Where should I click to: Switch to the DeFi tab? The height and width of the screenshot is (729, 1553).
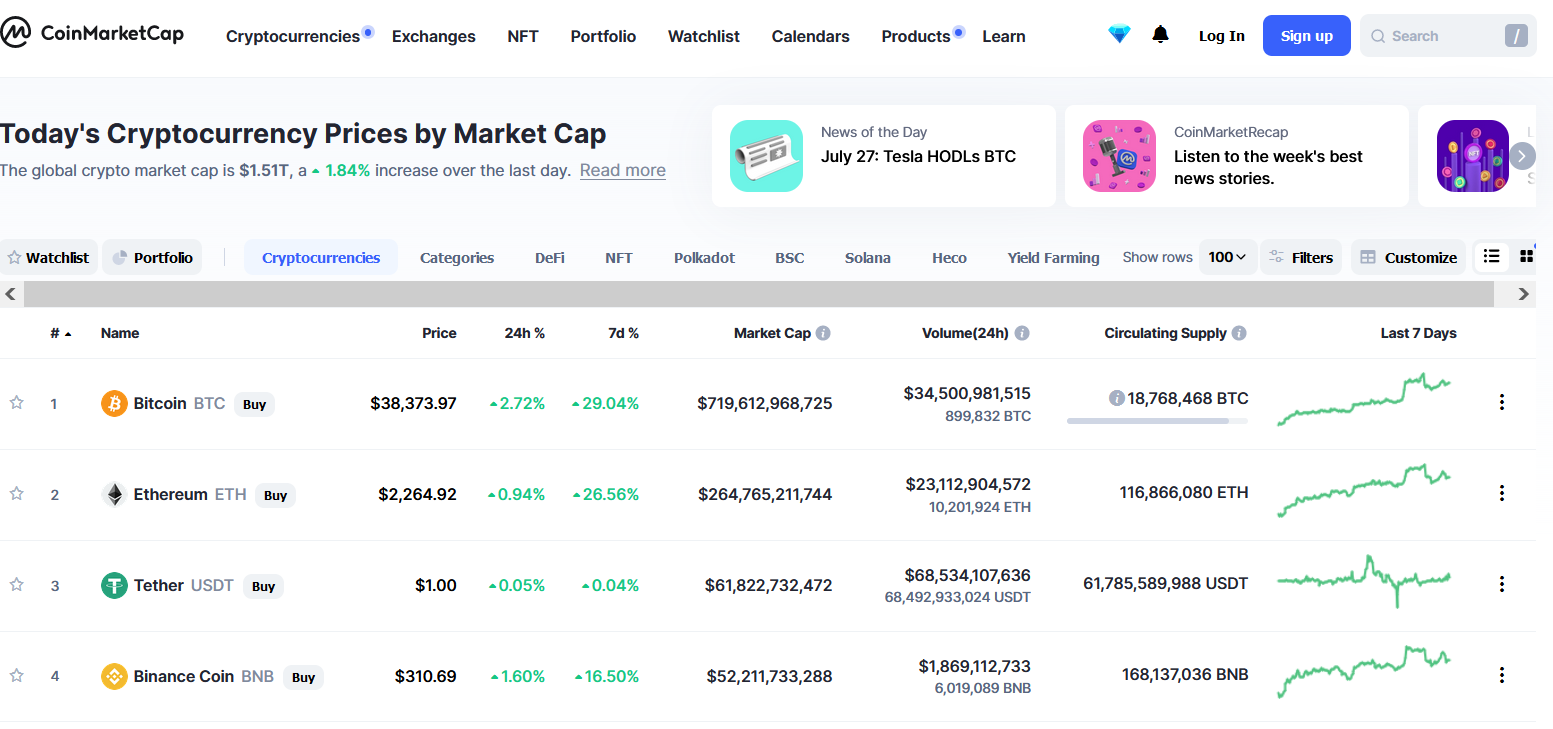(550, 257)
